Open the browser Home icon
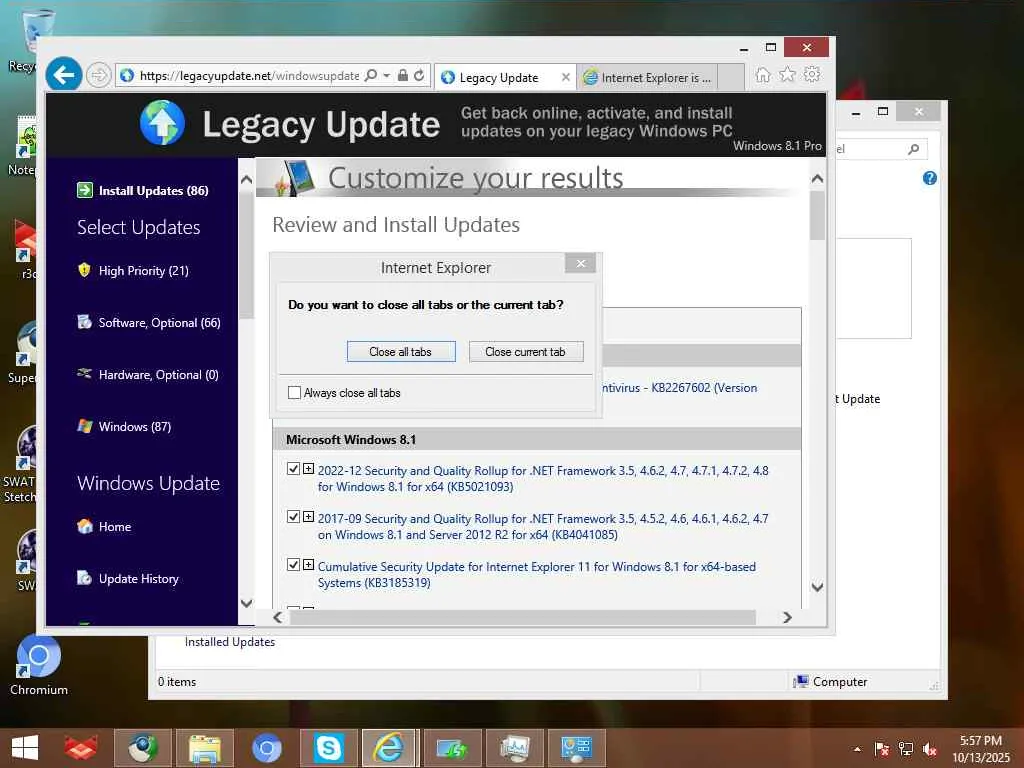Image resolution: width=1024 pixels, height=768 pixels. click(763, 75)
